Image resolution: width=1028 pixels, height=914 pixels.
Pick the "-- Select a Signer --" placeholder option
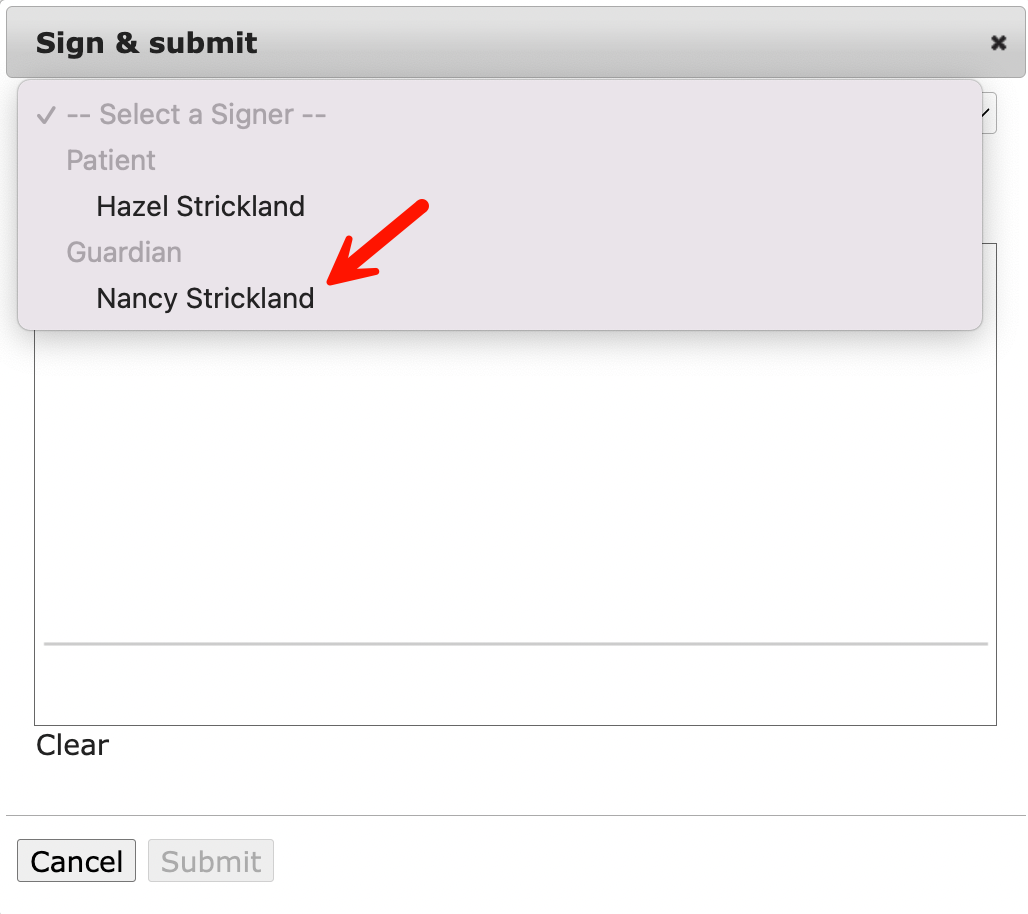click(196, 115)
